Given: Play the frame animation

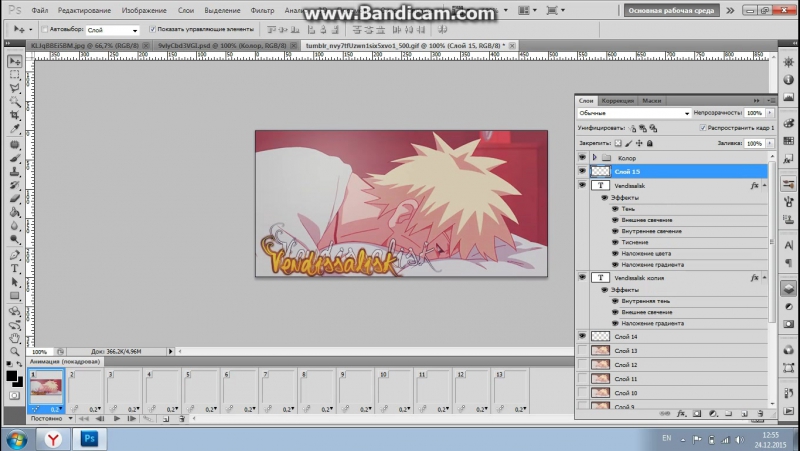Looking at the screenshot, I should 117,419.
